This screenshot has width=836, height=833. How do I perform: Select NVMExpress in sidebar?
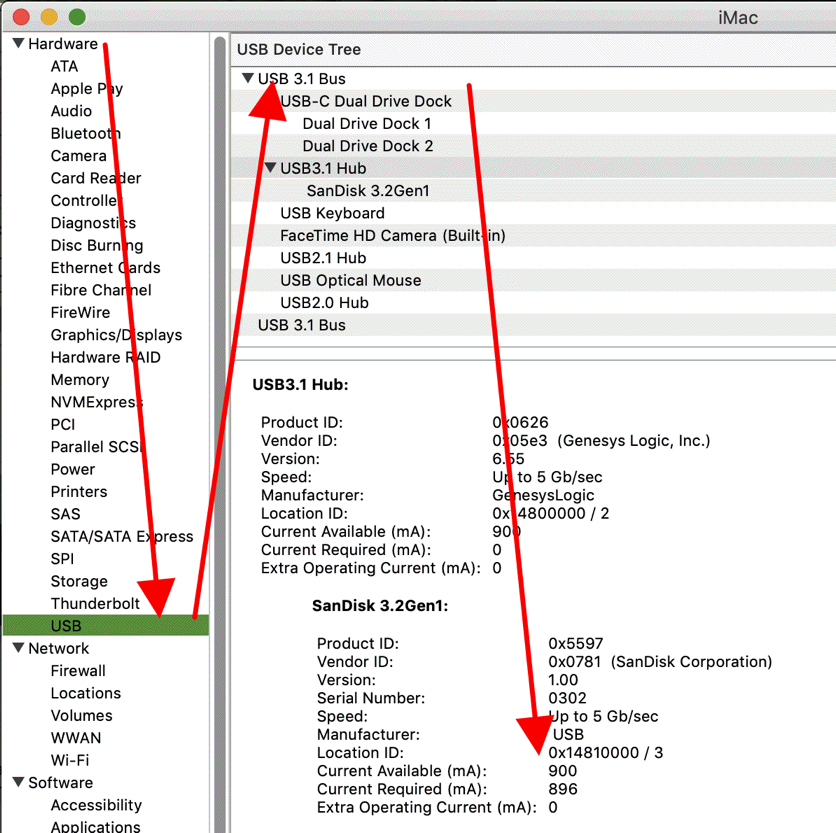coord(97,402)
